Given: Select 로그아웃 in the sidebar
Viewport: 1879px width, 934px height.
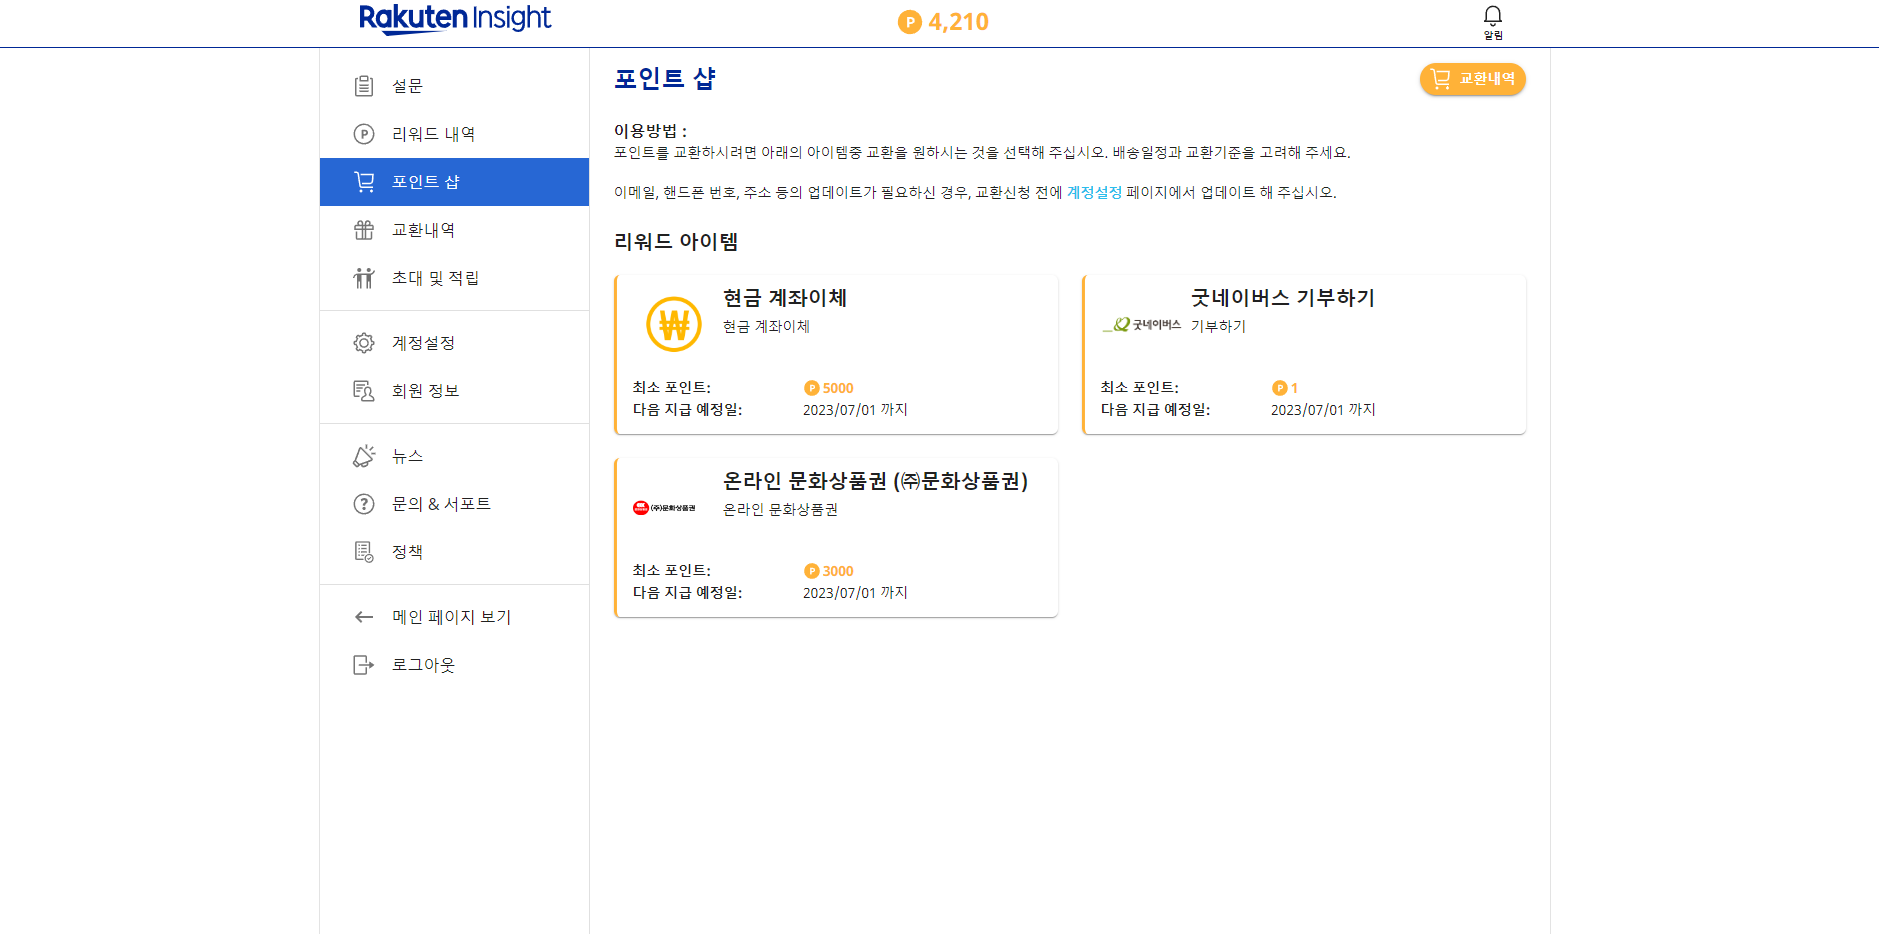Looking at the screenshot, I should 454,665.
